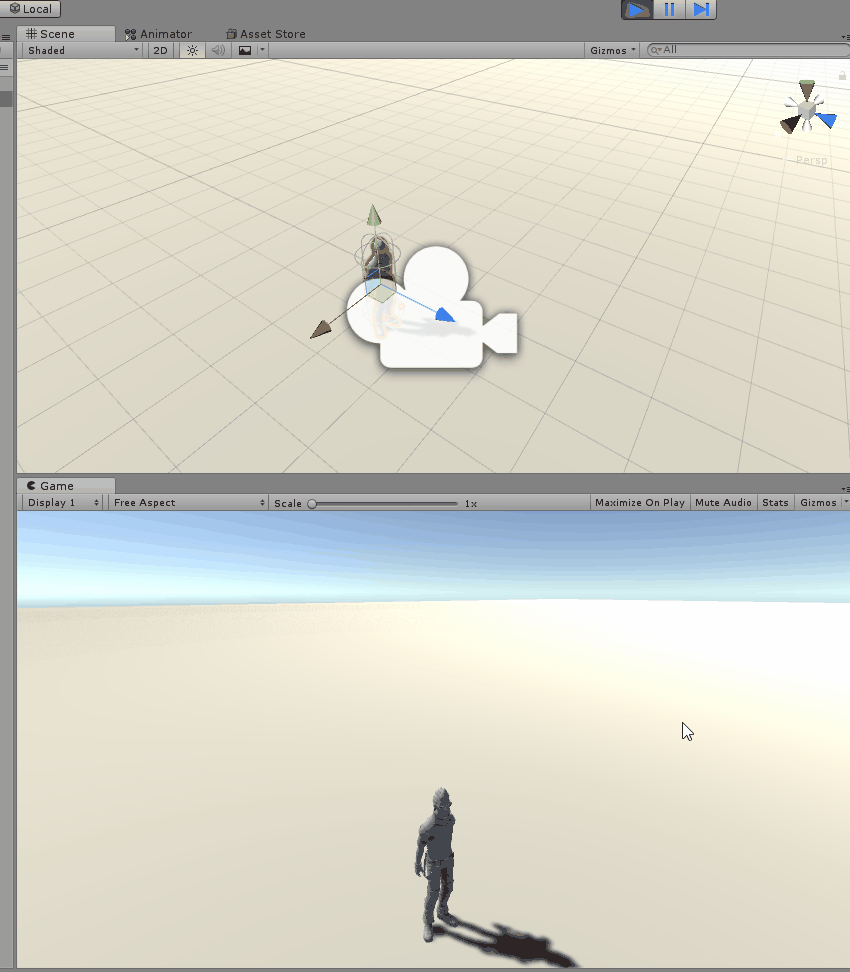The height and width of the screenshot is (972, 850).
Task: Toggle scene lighting sun icon
Action: 193,50
